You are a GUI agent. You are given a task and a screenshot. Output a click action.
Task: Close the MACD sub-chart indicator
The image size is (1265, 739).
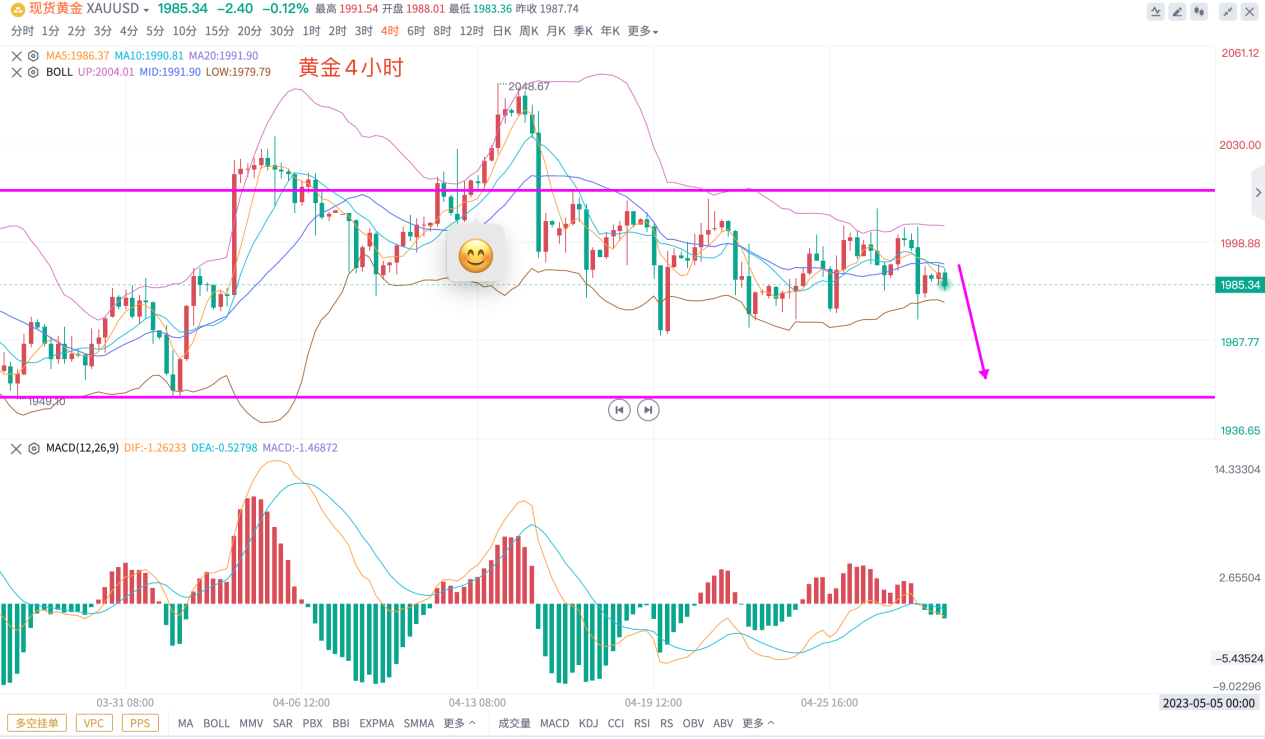(16, 449)
